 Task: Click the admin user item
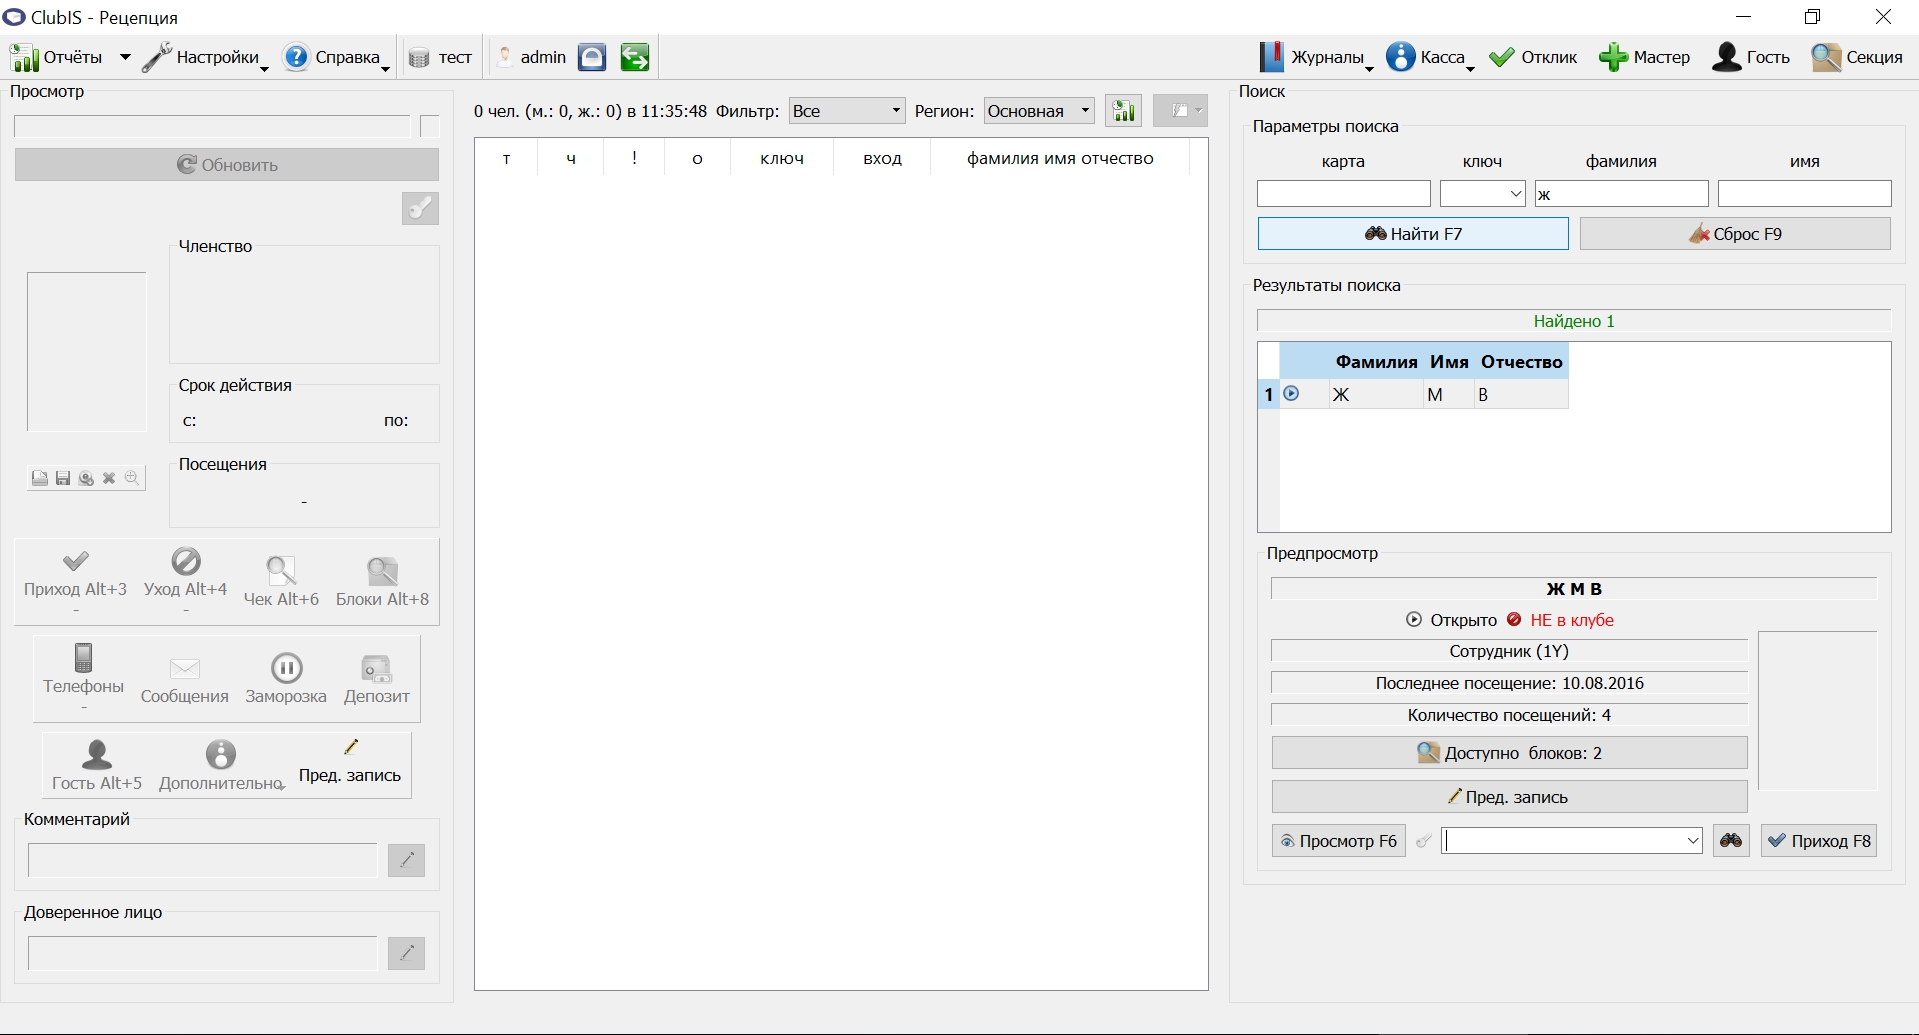click(533, 57)
